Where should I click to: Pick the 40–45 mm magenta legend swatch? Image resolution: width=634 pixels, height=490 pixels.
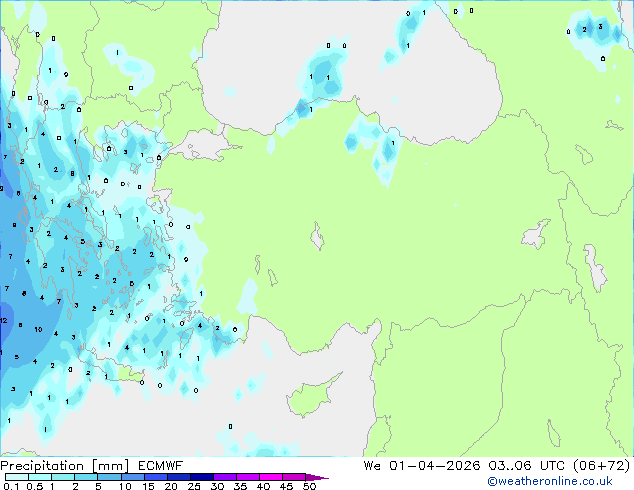[x=270, y=477]
